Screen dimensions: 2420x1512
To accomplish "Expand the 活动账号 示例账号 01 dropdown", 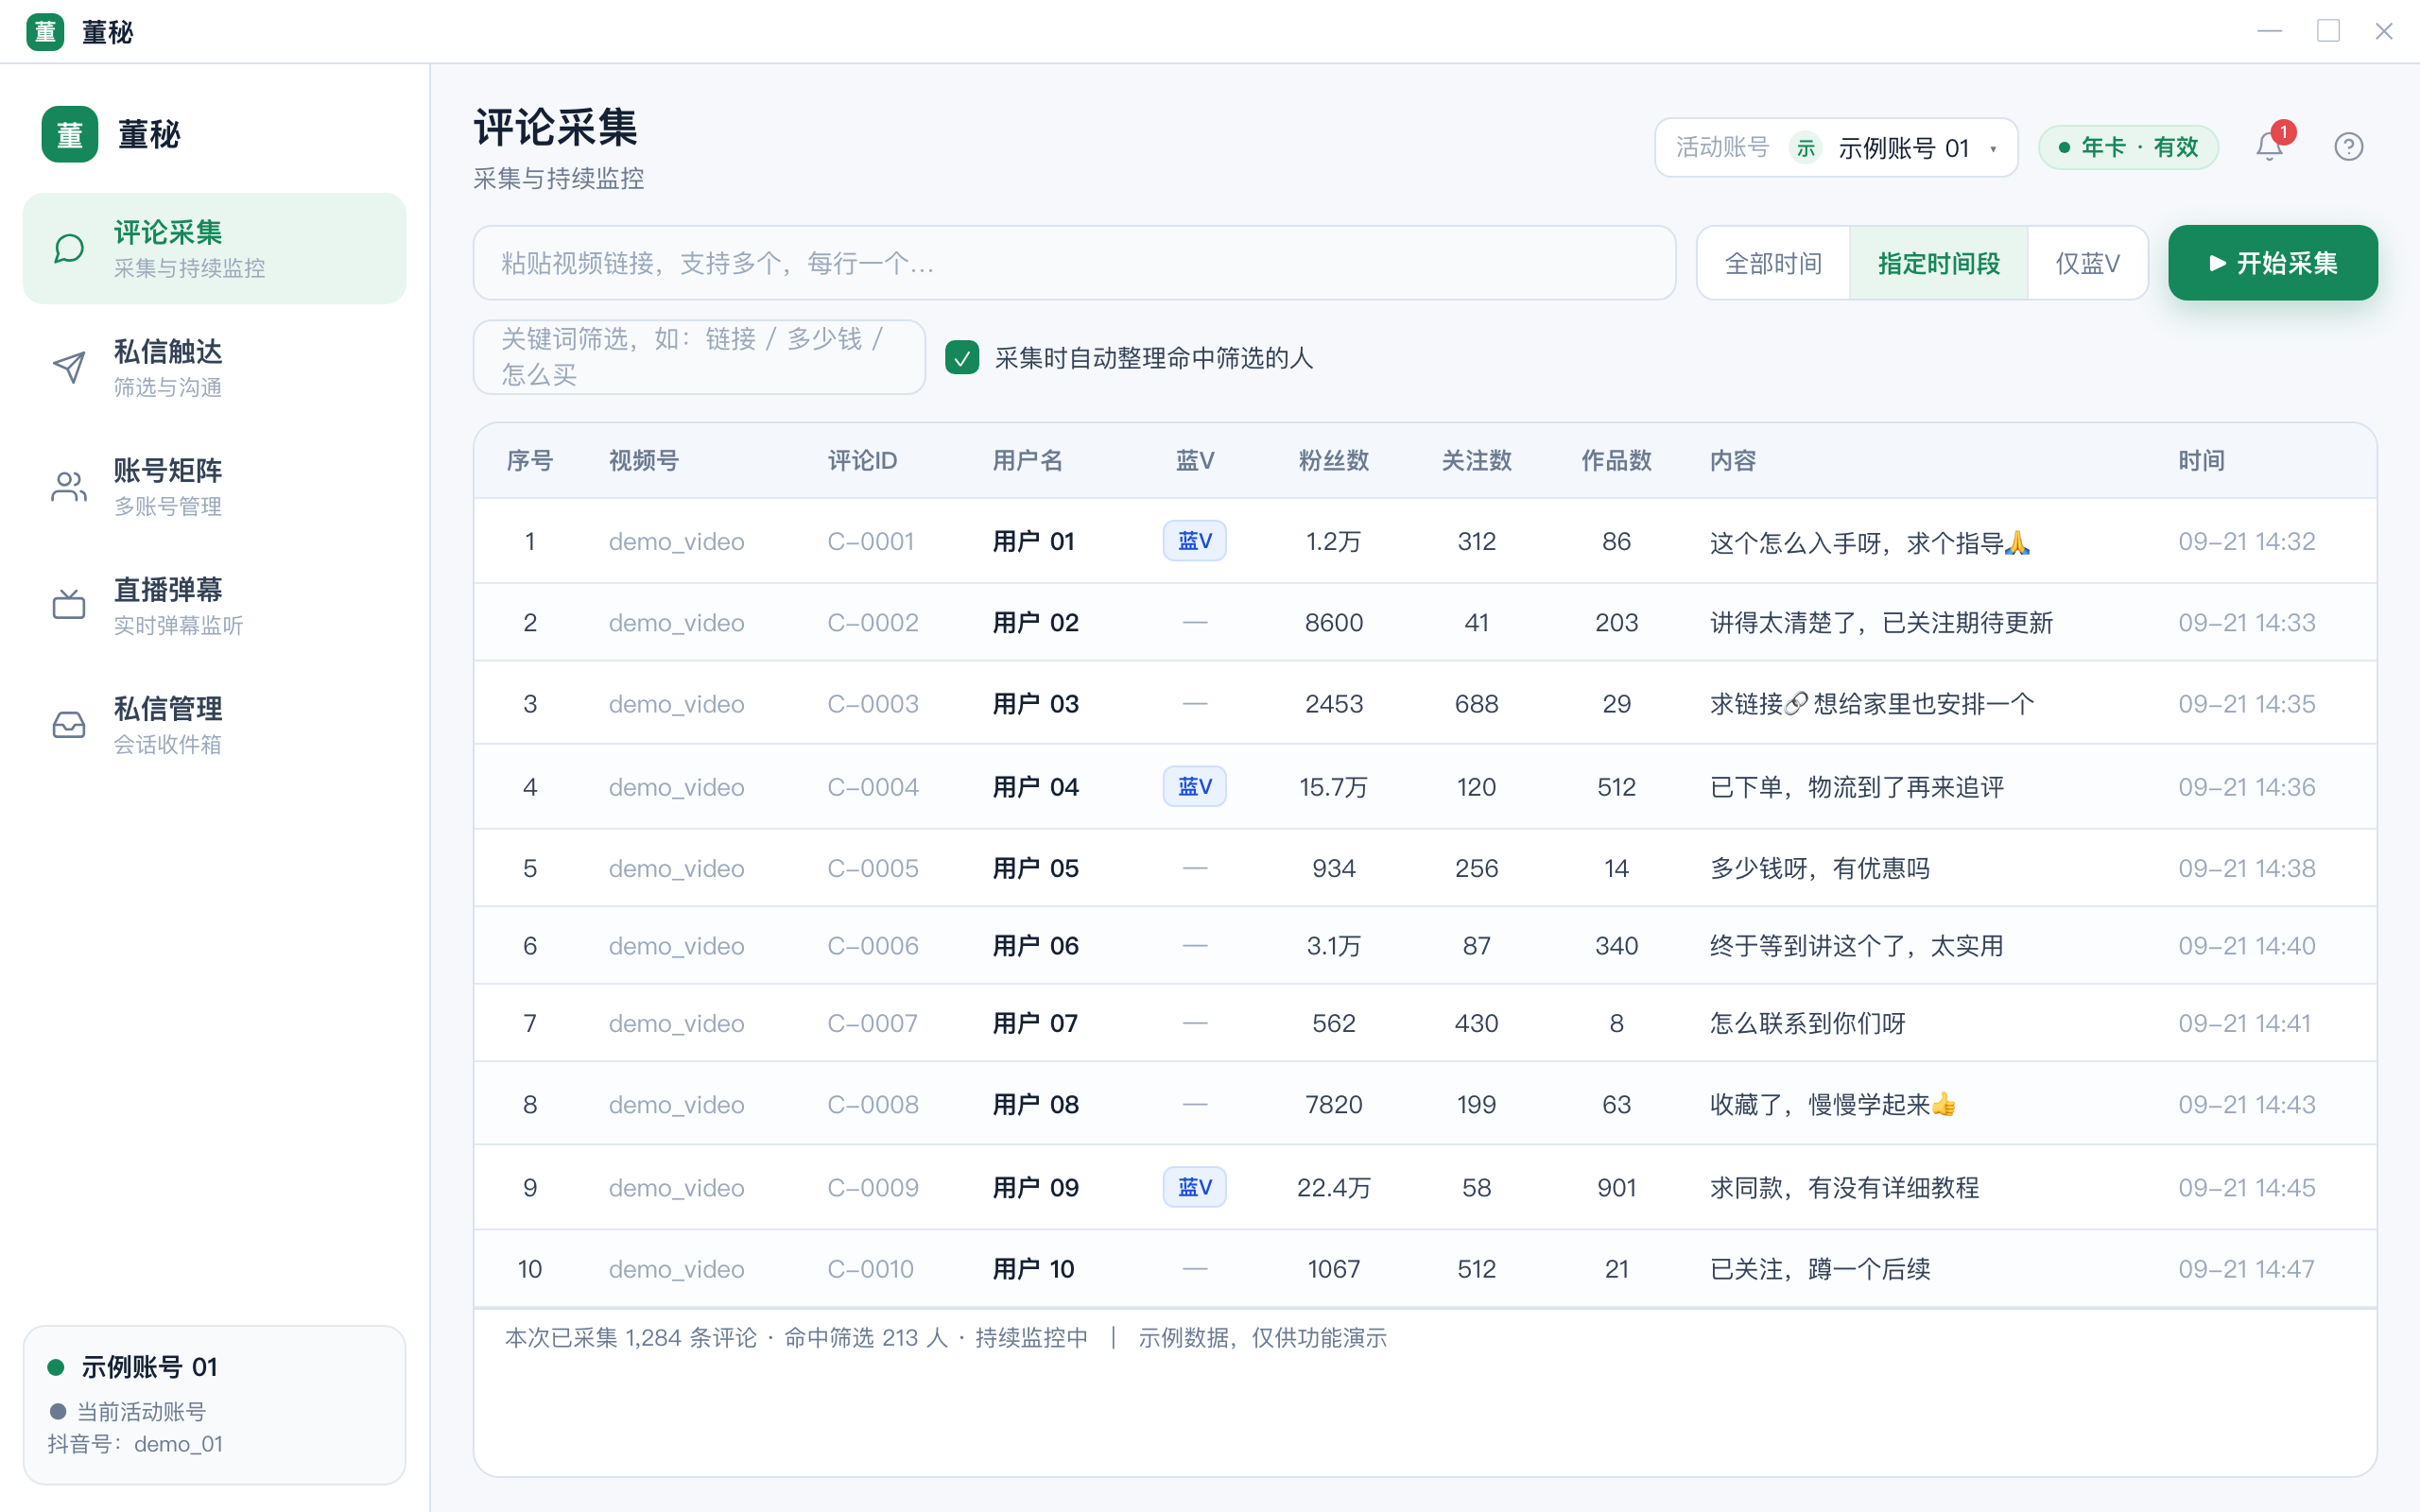I will tap(1836, 148).
